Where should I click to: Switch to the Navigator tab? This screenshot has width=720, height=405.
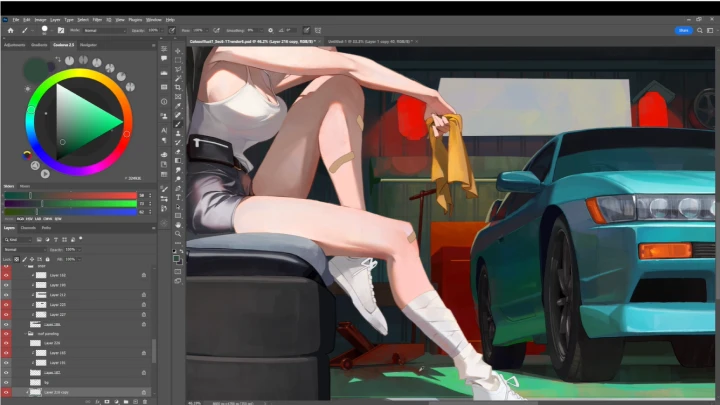pyautogui.click(x=88, y=45)
